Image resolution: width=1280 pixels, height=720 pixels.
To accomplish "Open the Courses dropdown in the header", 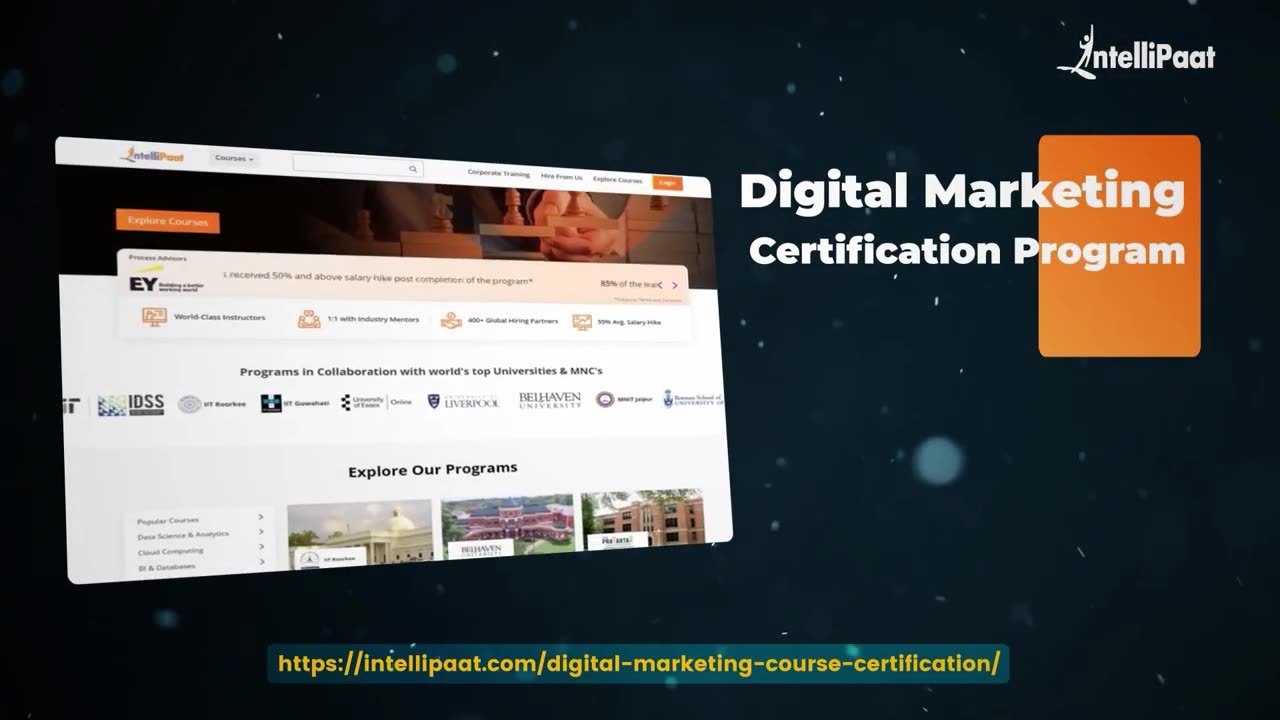I will pos(235,159).
